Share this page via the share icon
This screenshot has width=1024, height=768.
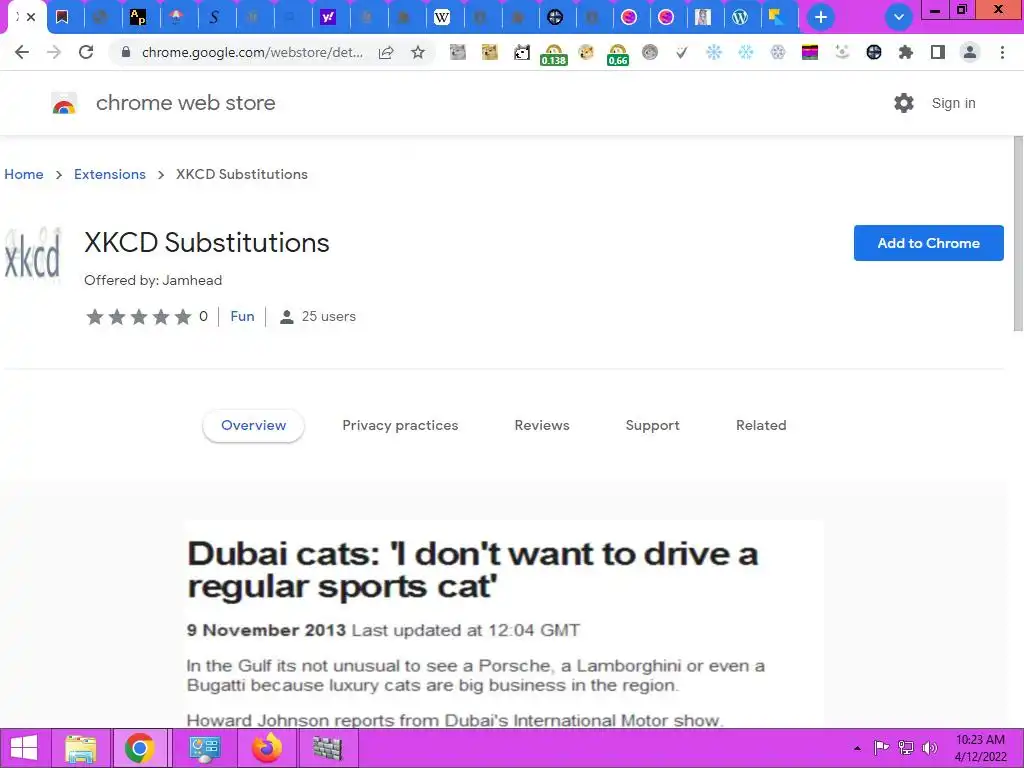click(386, 52)
